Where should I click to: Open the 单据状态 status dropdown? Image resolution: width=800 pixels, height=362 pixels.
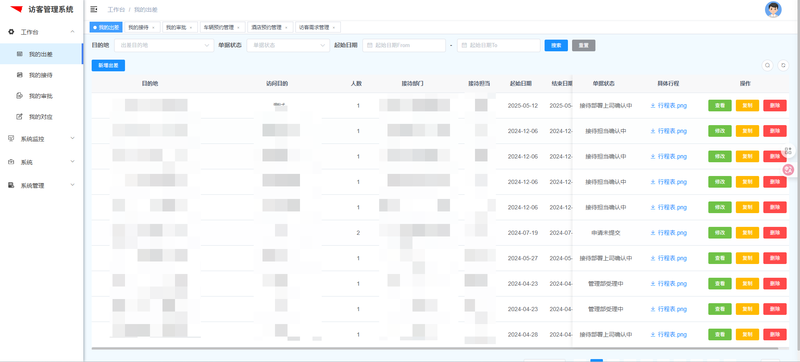click(288, 45)
